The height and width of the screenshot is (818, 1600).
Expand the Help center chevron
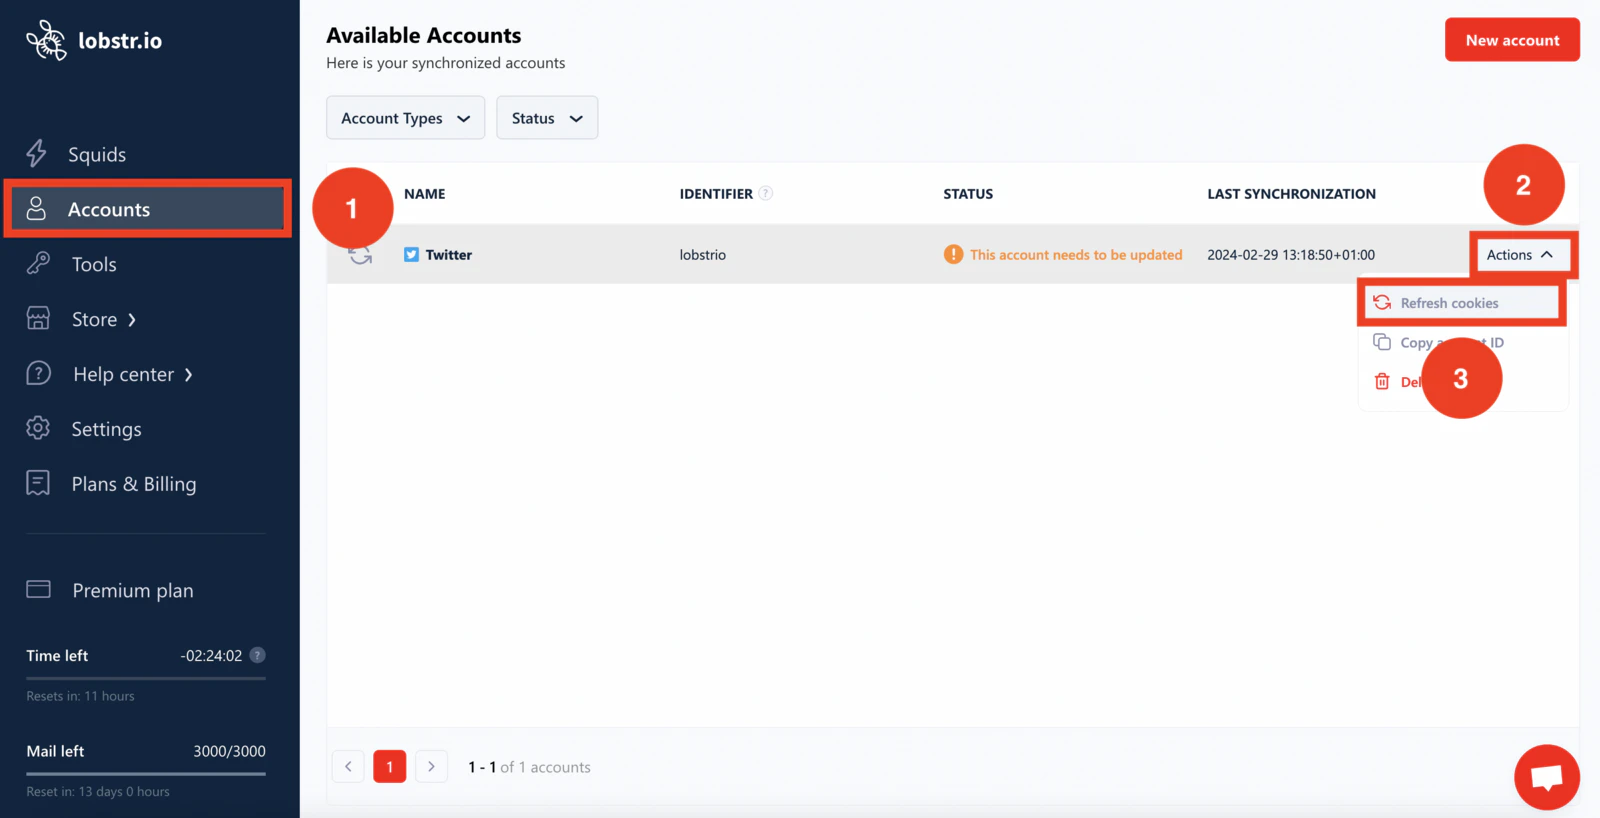(x=188, y=375)
